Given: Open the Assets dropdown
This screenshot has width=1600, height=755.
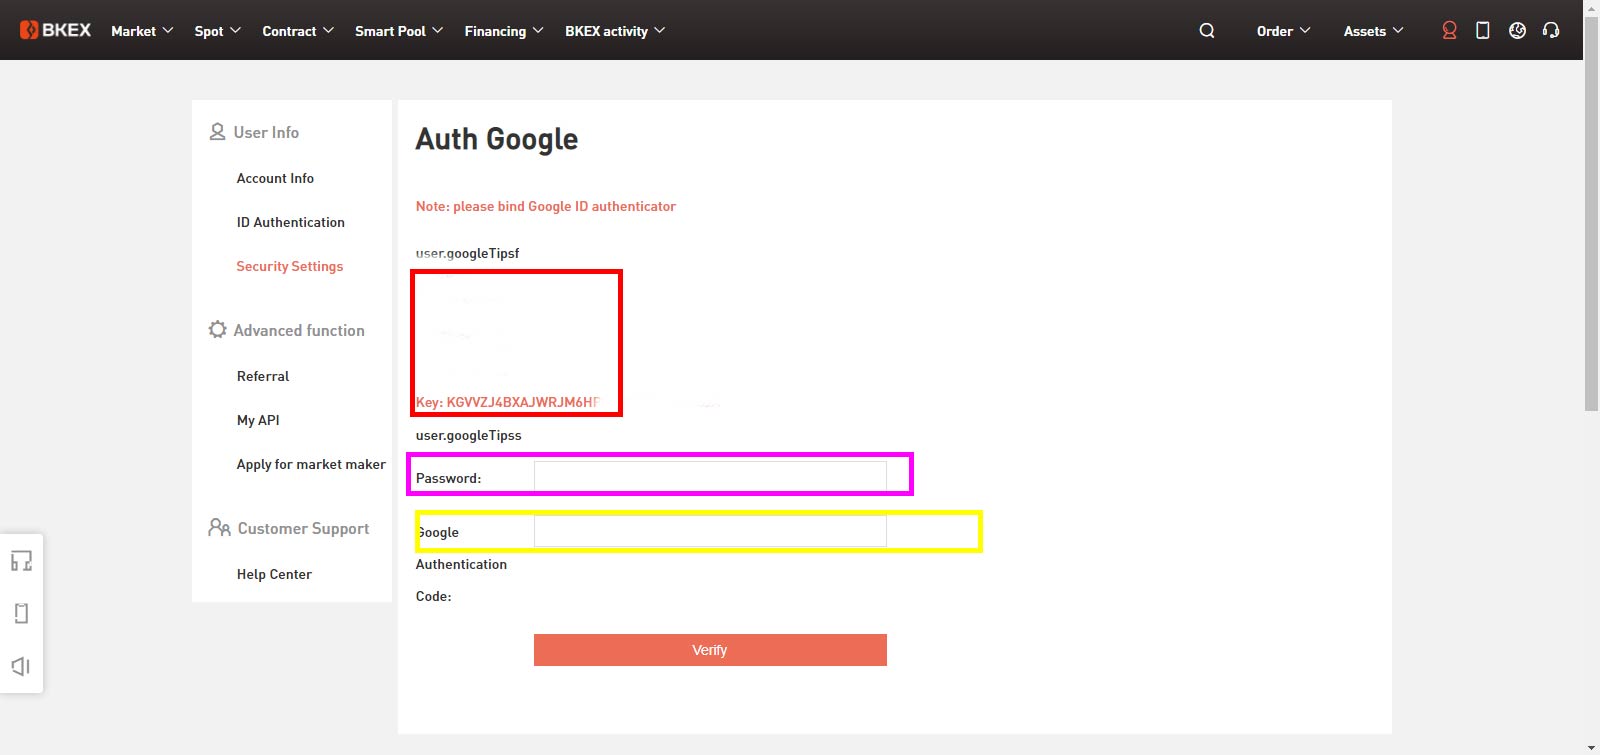Looking at the screenshot, I should pos(1374,31).
